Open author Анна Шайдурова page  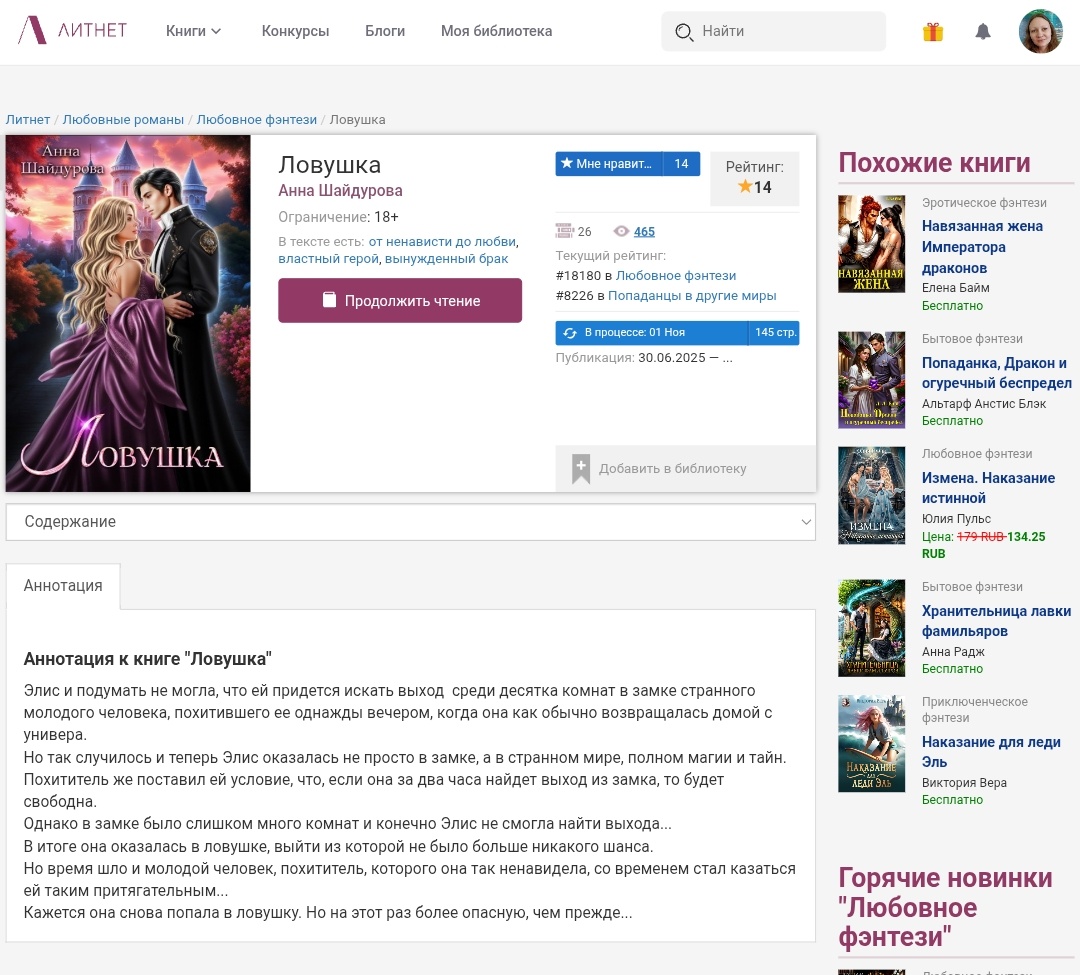(340, 191)
